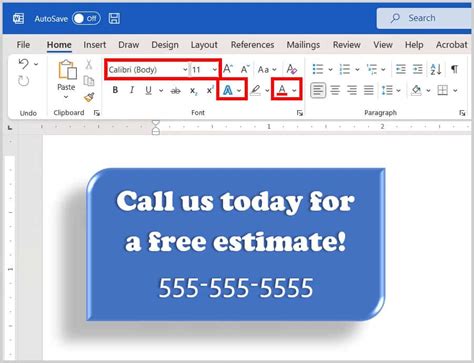
Task: Open the Review tab
Action: pyautogui.click(x=346, y=45)
